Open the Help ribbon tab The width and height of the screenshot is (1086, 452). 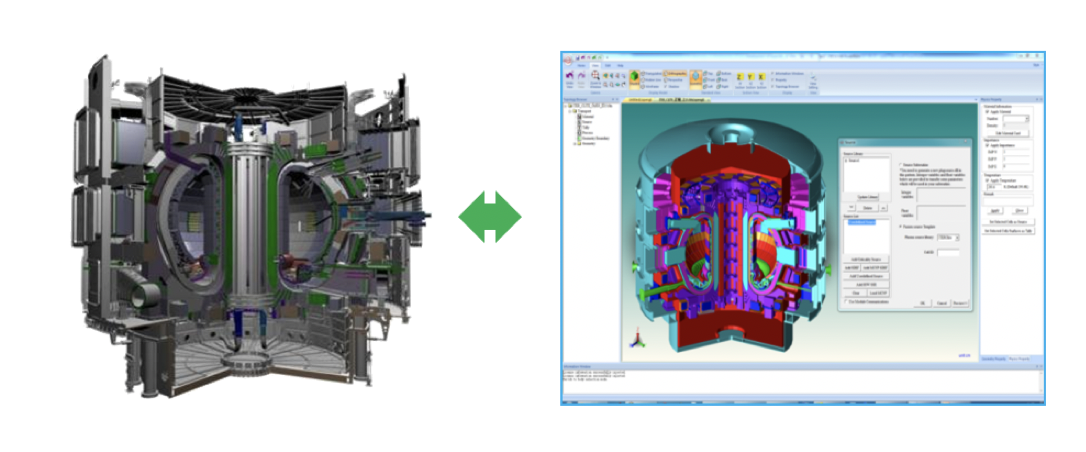point(620,65)
